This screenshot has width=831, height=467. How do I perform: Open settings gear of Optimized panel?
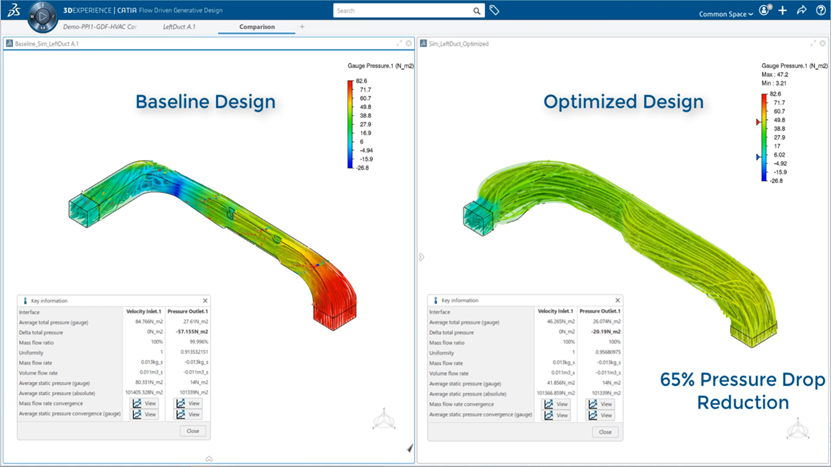tap(823, 43)
